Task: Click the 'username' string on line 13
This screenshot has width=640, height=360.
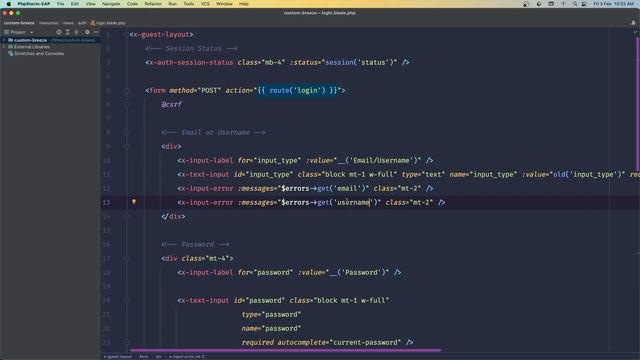Action: click(352, 202)
